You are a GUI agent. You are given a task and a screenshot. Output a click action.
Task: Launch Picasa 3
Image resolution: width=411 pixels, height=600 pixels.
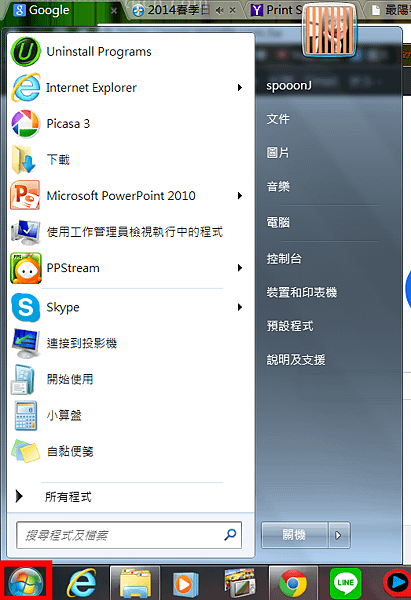[x=130, y=124]
